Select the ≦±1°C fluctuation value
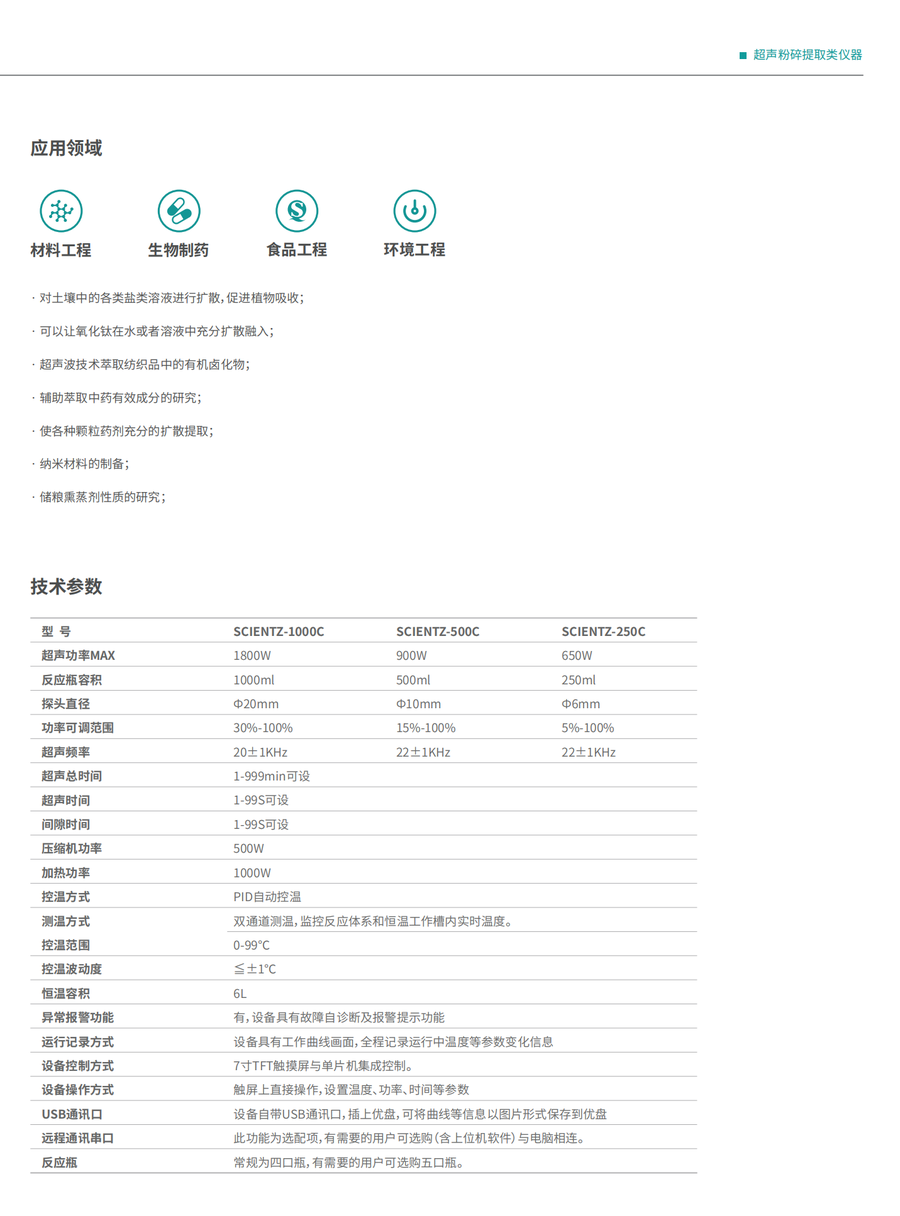Screen dimensions: 900x1216 (x=254, y=969)
